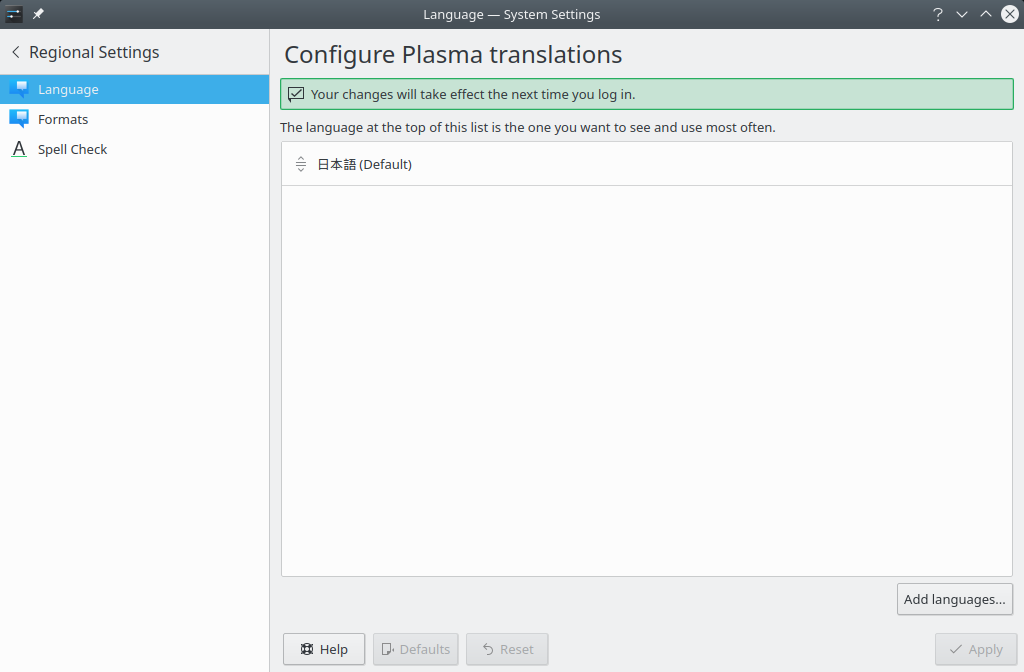Viewport: 1024px width, 672px height.
Task: Minimize the System Settings window
Action: pos(962,14)
